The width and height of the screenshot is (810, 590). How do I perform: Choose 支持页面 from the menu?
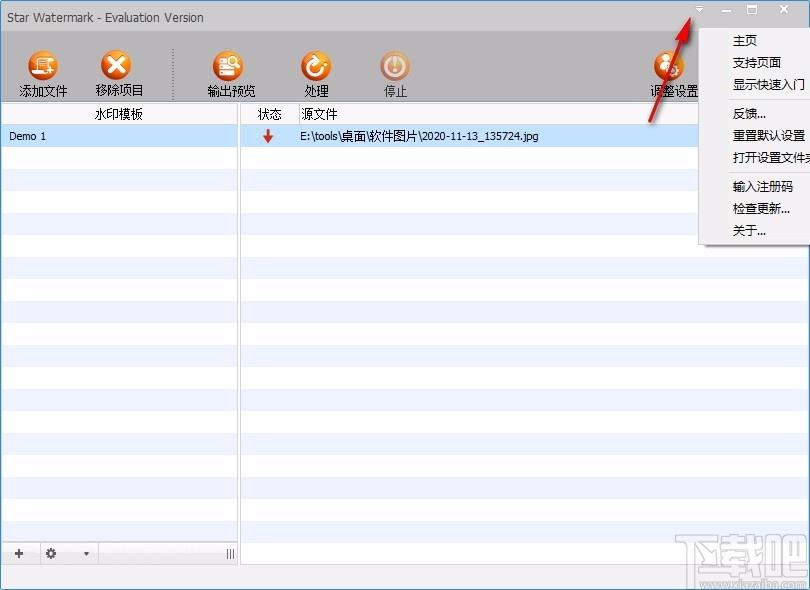coord(756,63)
